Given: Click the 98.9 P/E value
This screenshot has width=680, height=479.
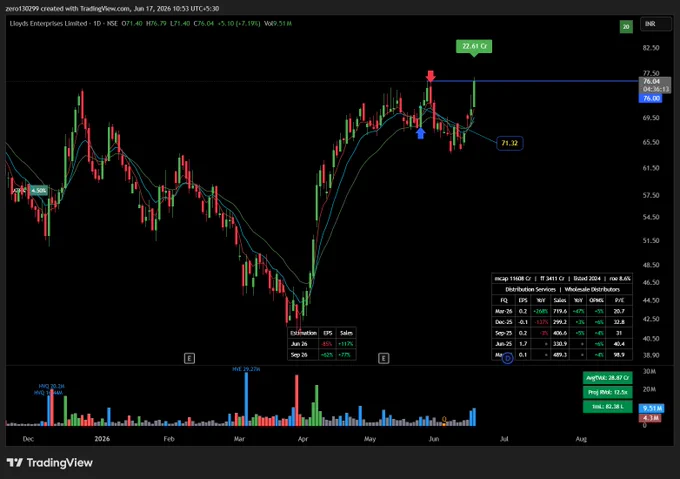Looking at the screenshot, I should 619,355.
